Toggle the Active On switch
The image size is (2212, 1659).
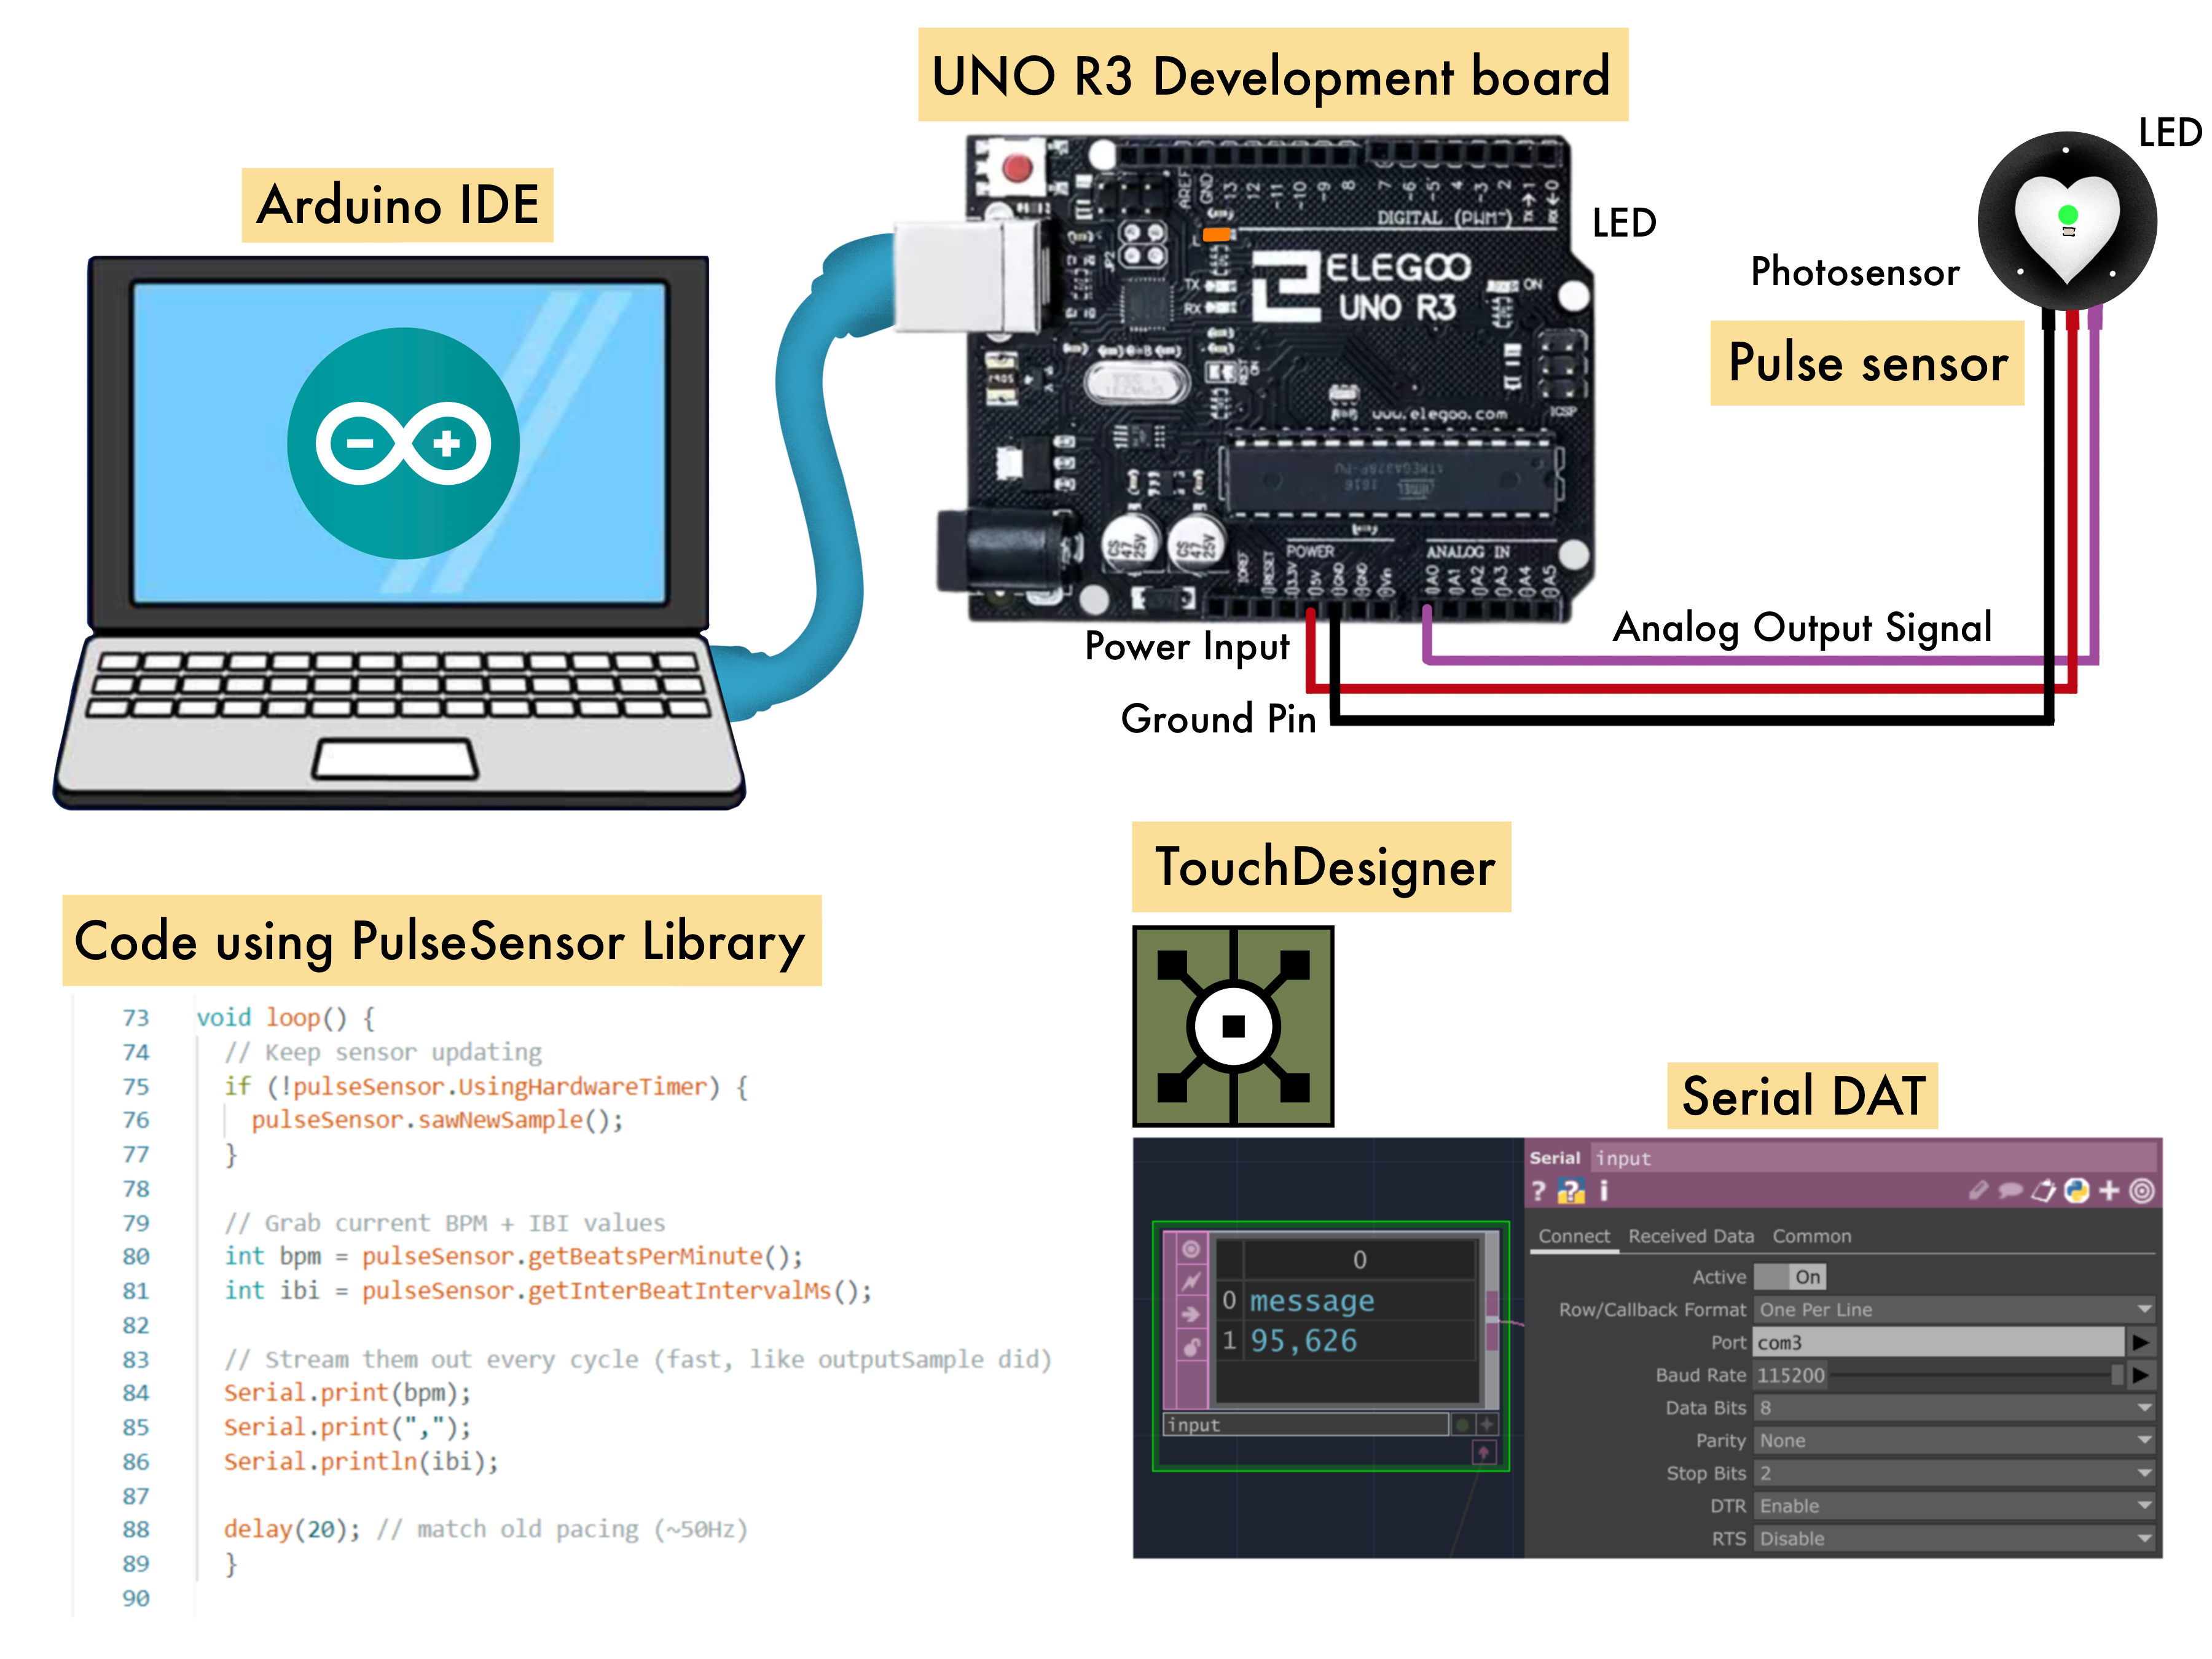pos(1790,1277)
